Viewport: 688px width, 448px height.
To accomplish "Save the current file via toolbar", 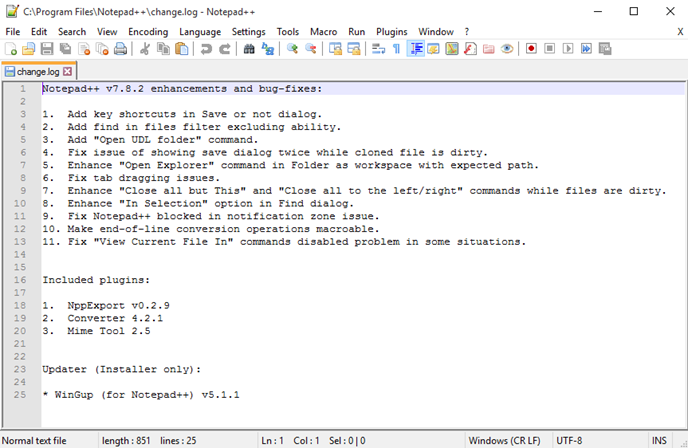I will click(47, 49).
